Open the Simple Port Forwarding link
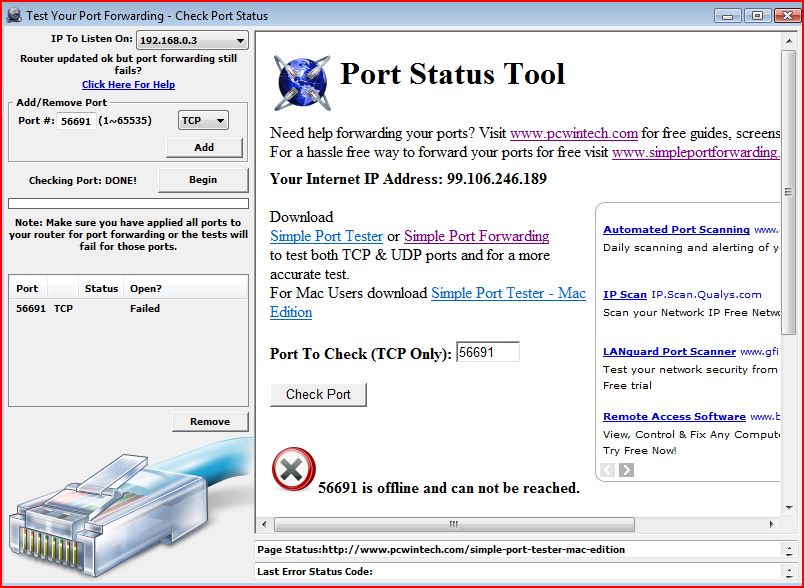This screenshot has height=588, width=804. click(476, 236)
